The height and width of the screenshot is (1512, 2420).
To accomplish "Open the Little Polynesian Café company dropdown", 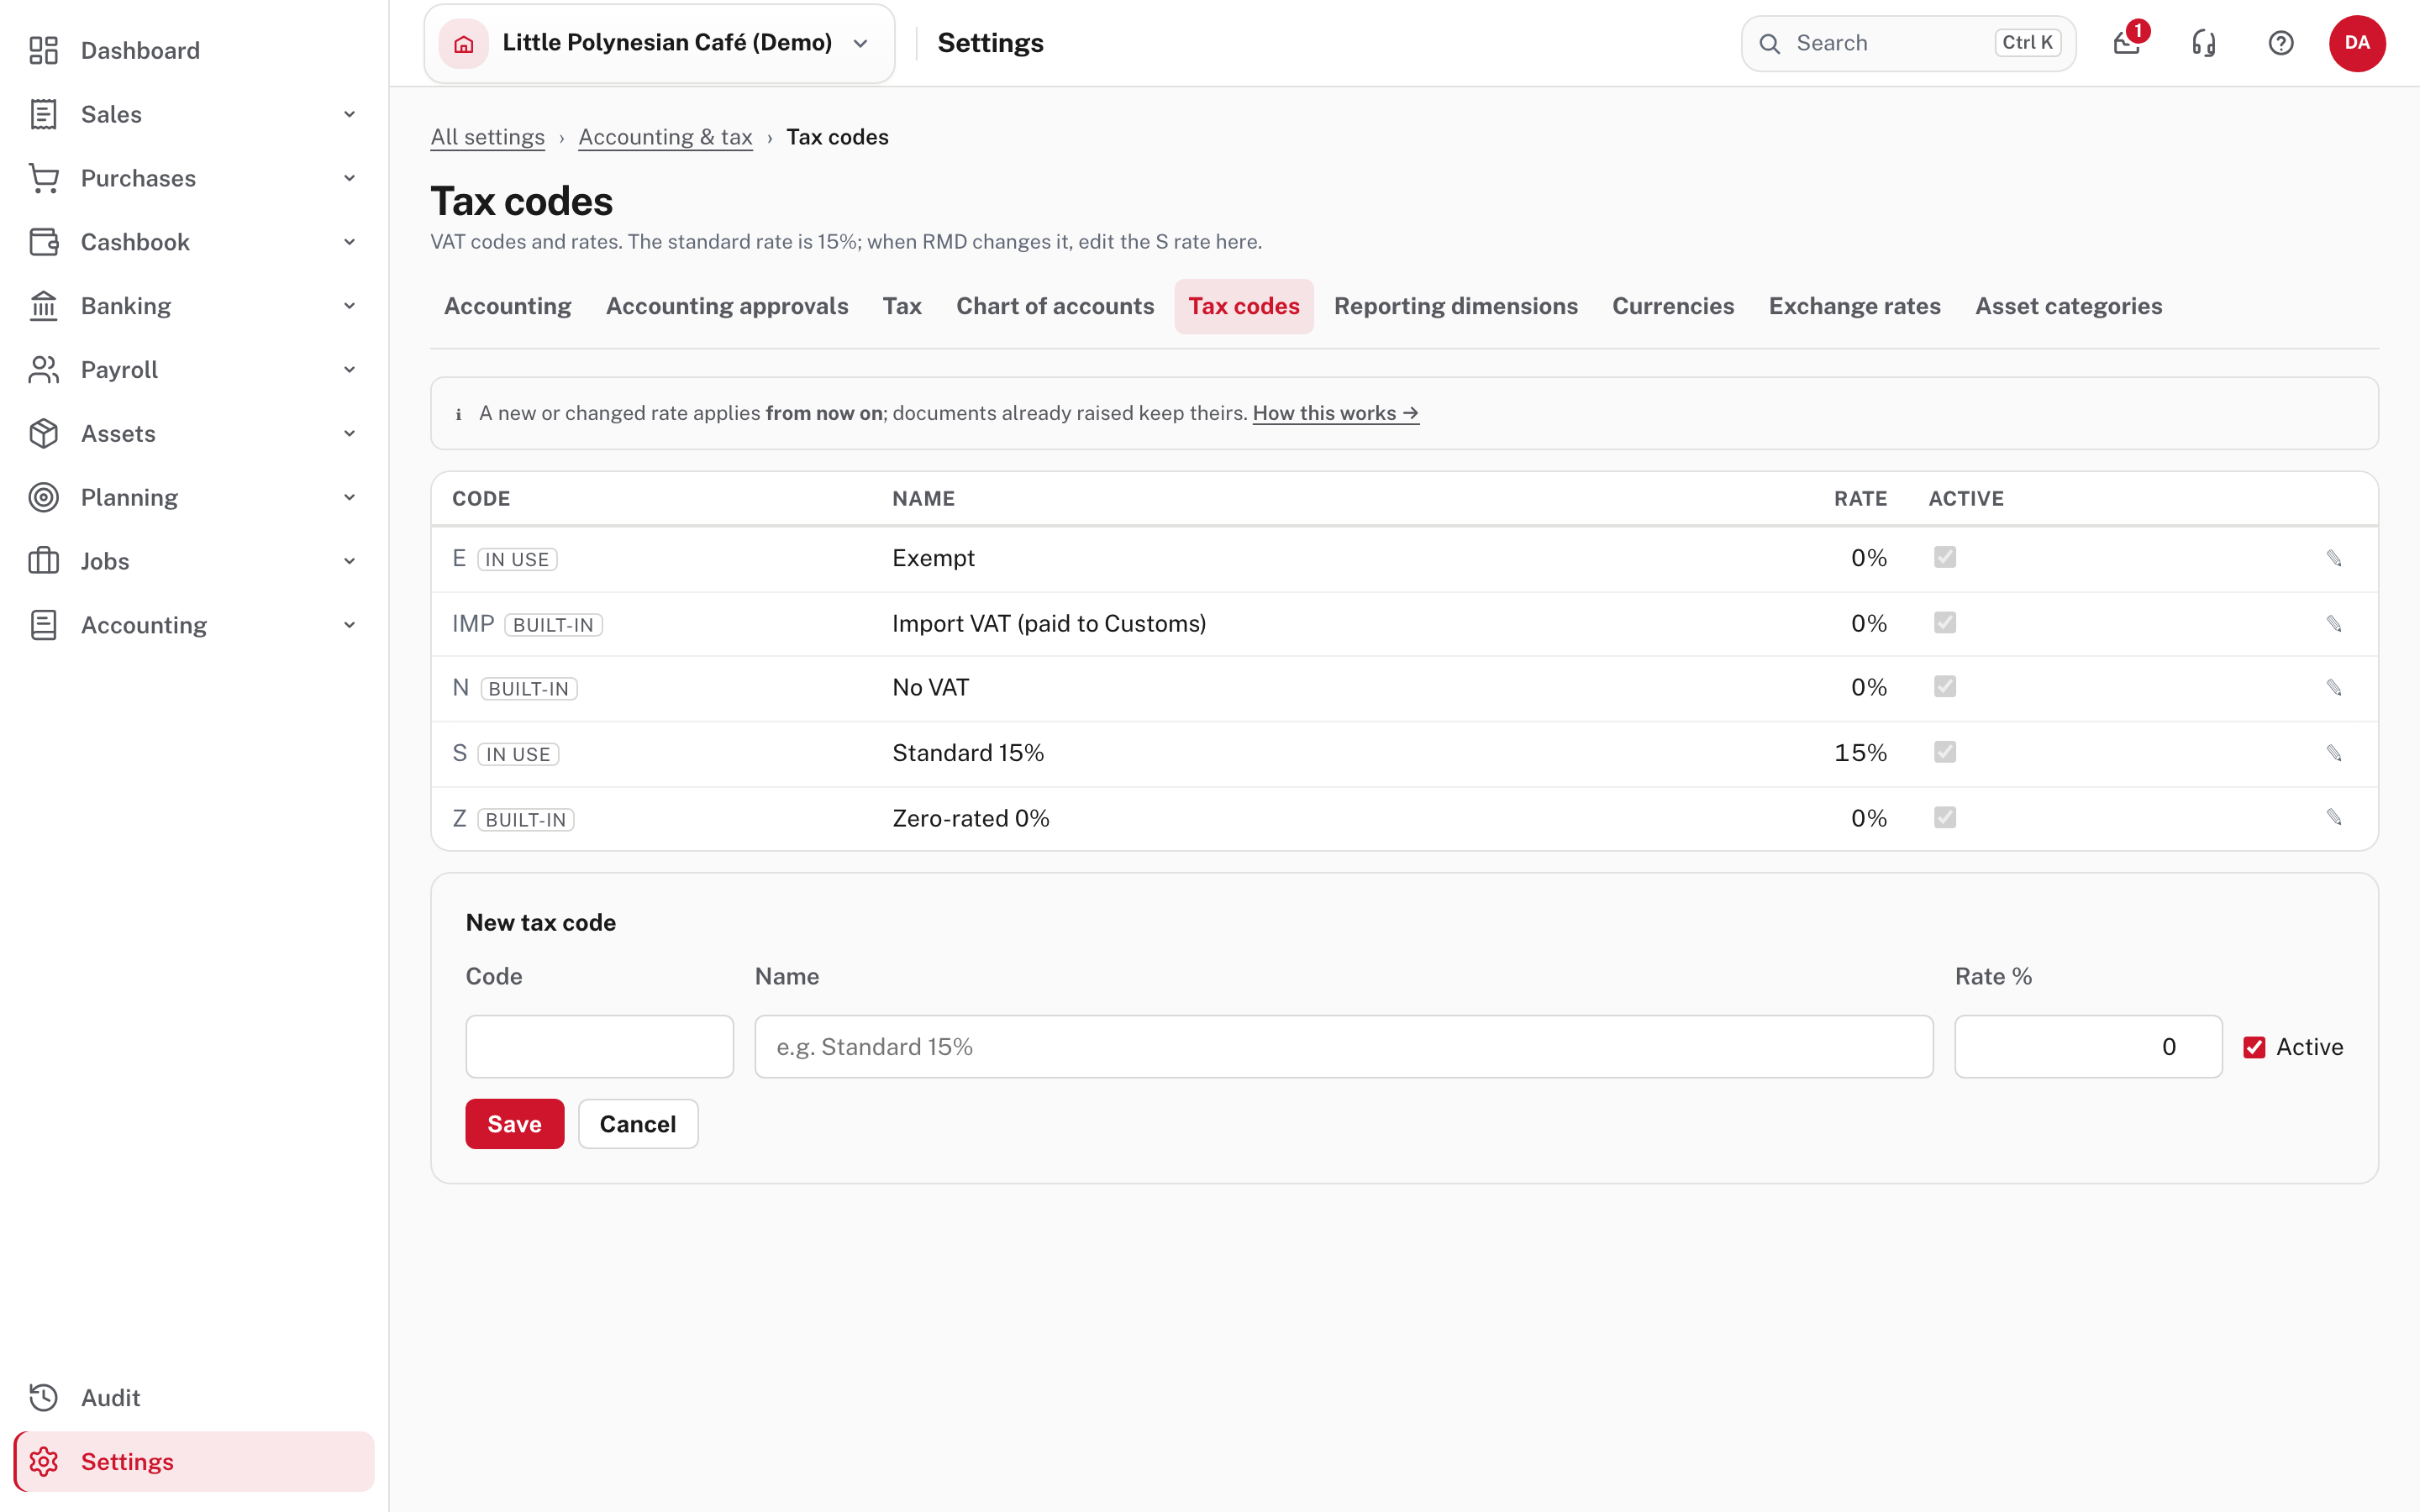I will coord(659,43).
